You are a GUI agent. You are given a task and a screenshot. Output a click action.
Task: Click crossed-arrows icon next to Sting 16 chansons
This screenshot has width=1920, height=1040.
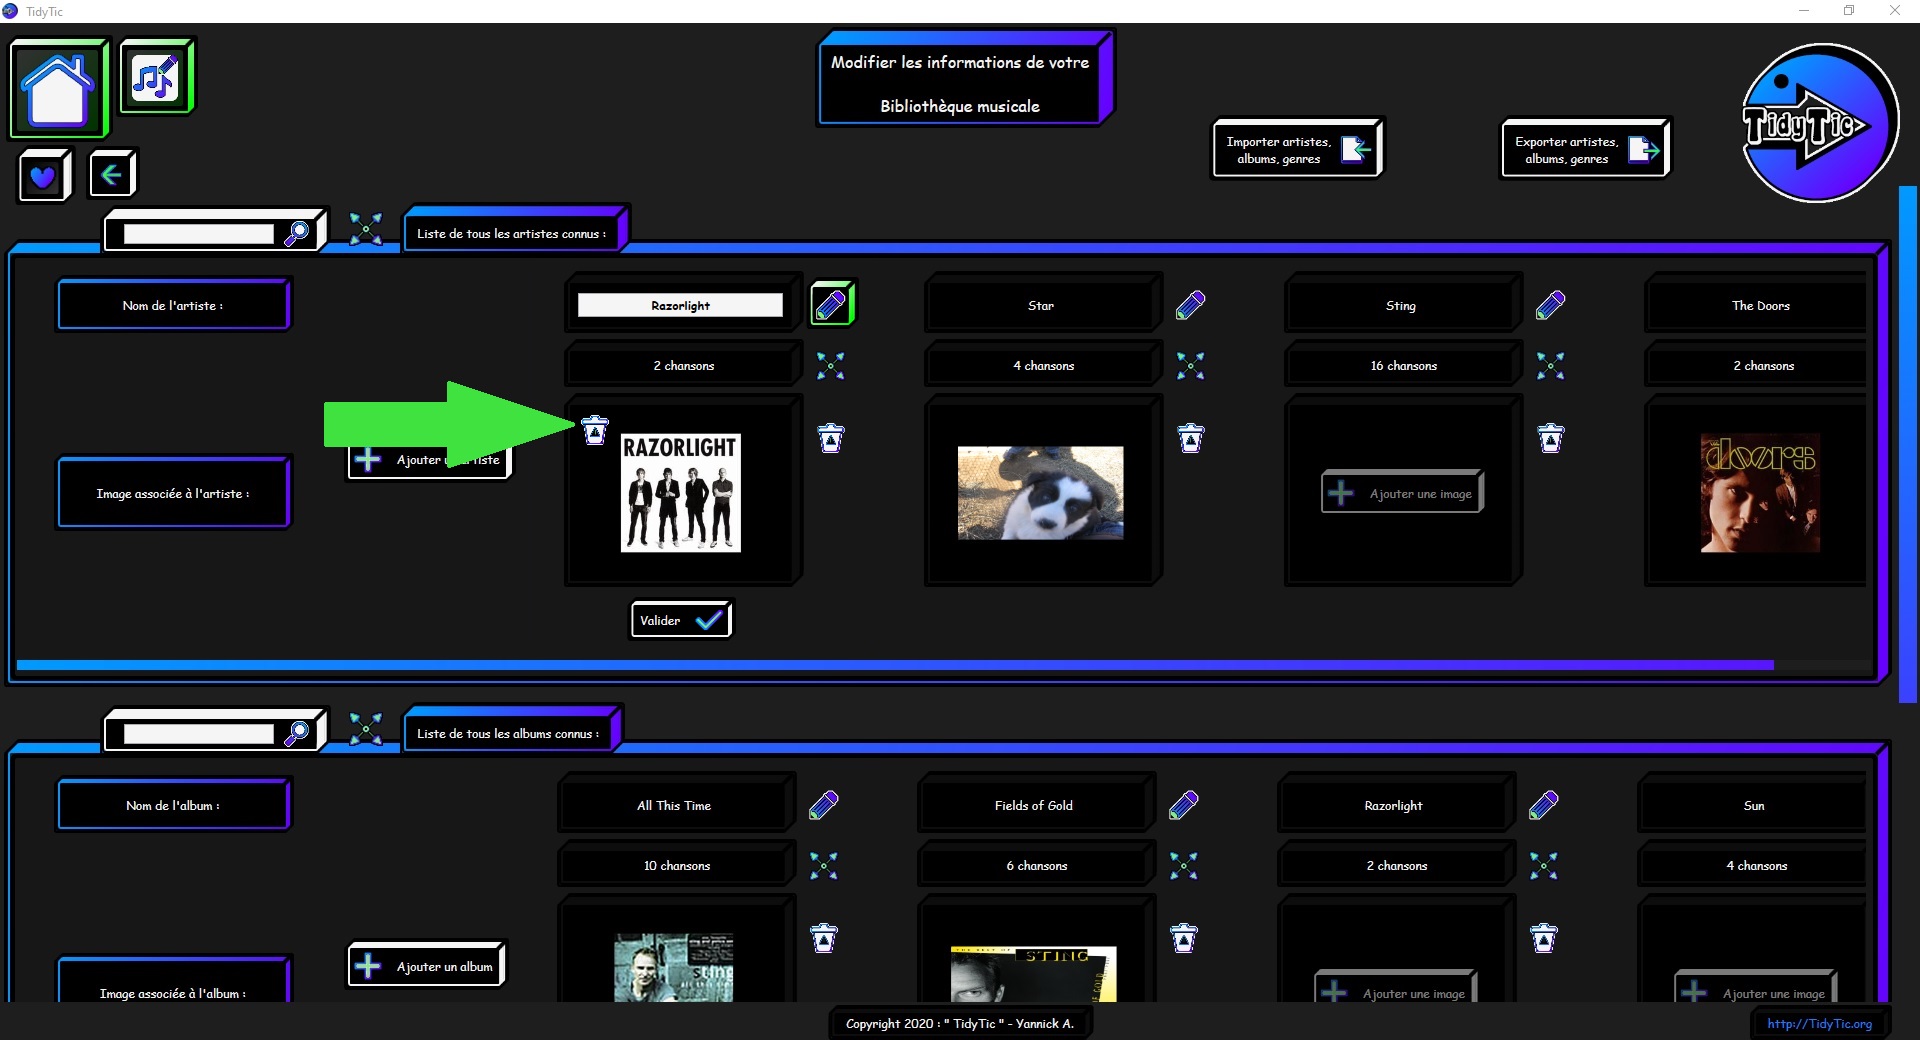point(1551,366)
